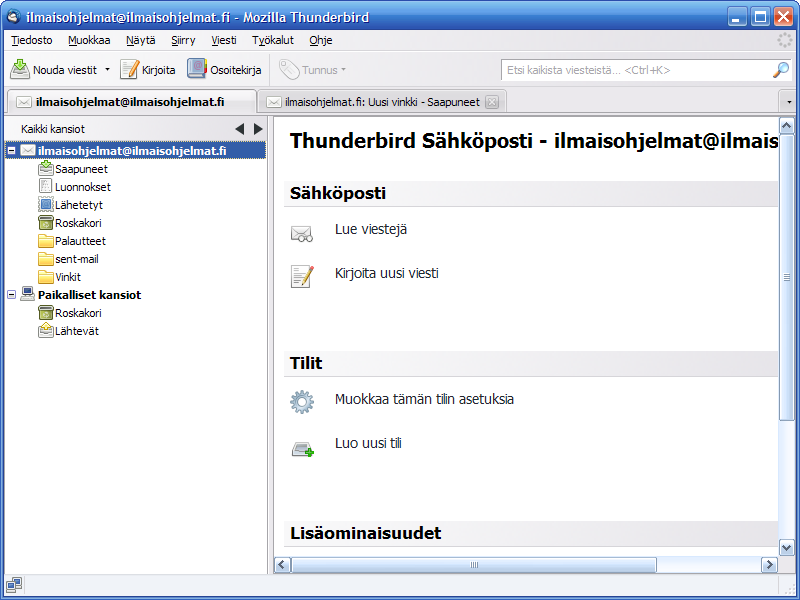Select the Luonnokset folder label
The width and height of the screenshot is (800, 600).
click(x=83, y=187)
